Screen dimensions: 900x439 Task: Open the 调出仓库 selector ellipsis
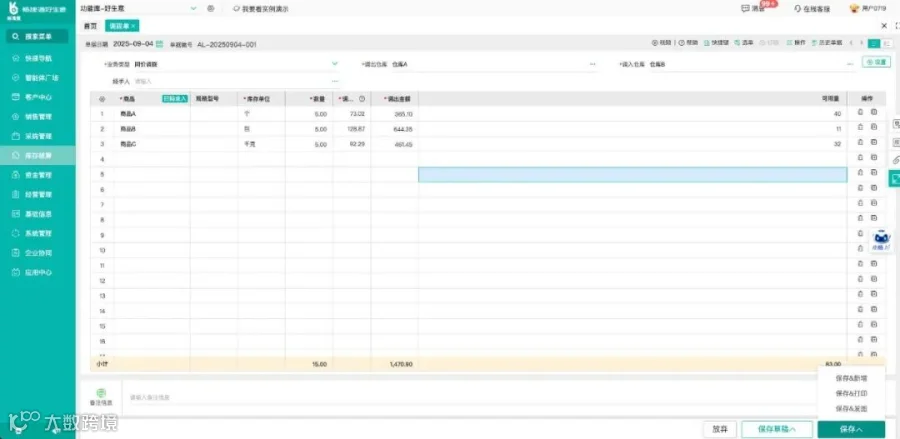592,64
